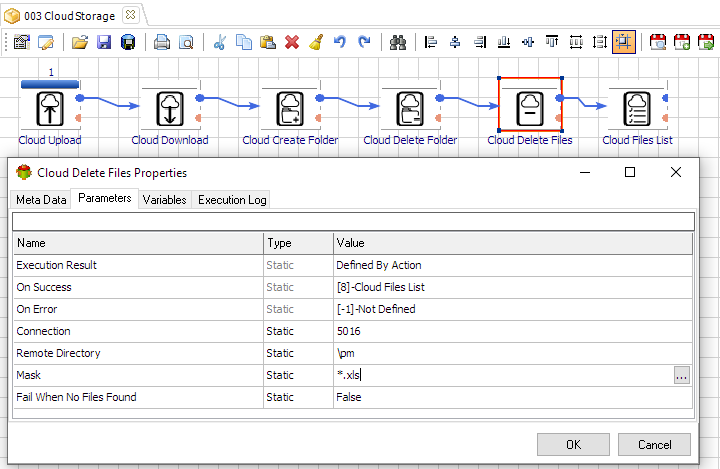720x469 pixels.
Task: Delete using the red X toolbar icon
Action: pyautogui.click(x=292, y=42)
